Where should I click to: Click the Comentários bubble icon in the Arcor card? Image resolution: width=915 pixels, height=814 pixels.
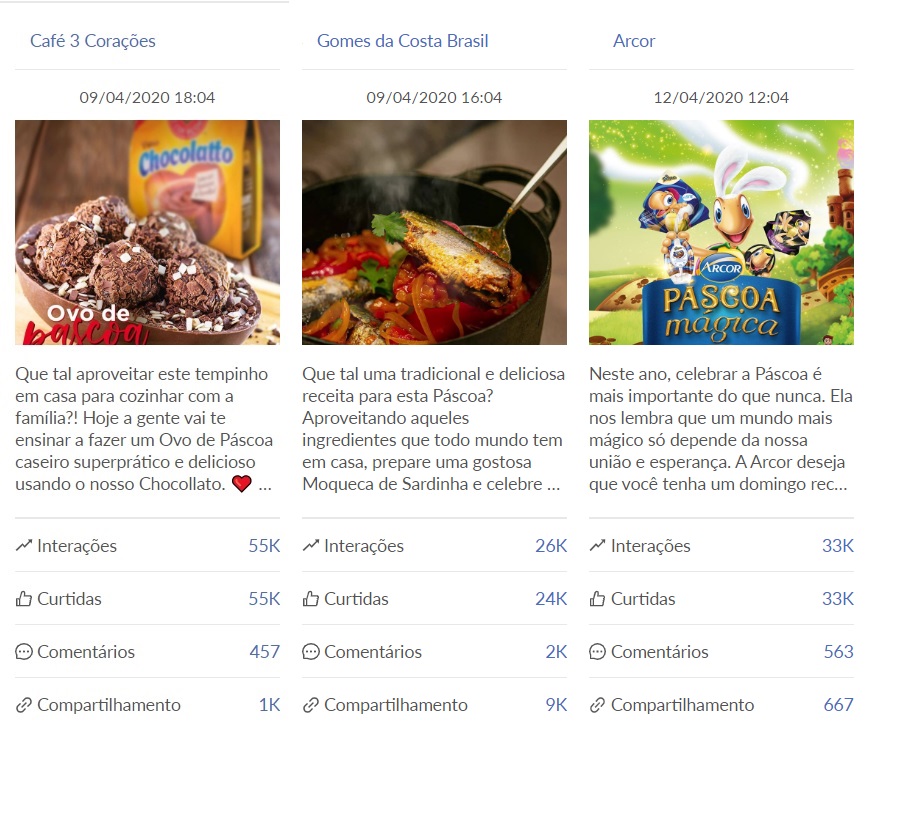coord(598,652)
